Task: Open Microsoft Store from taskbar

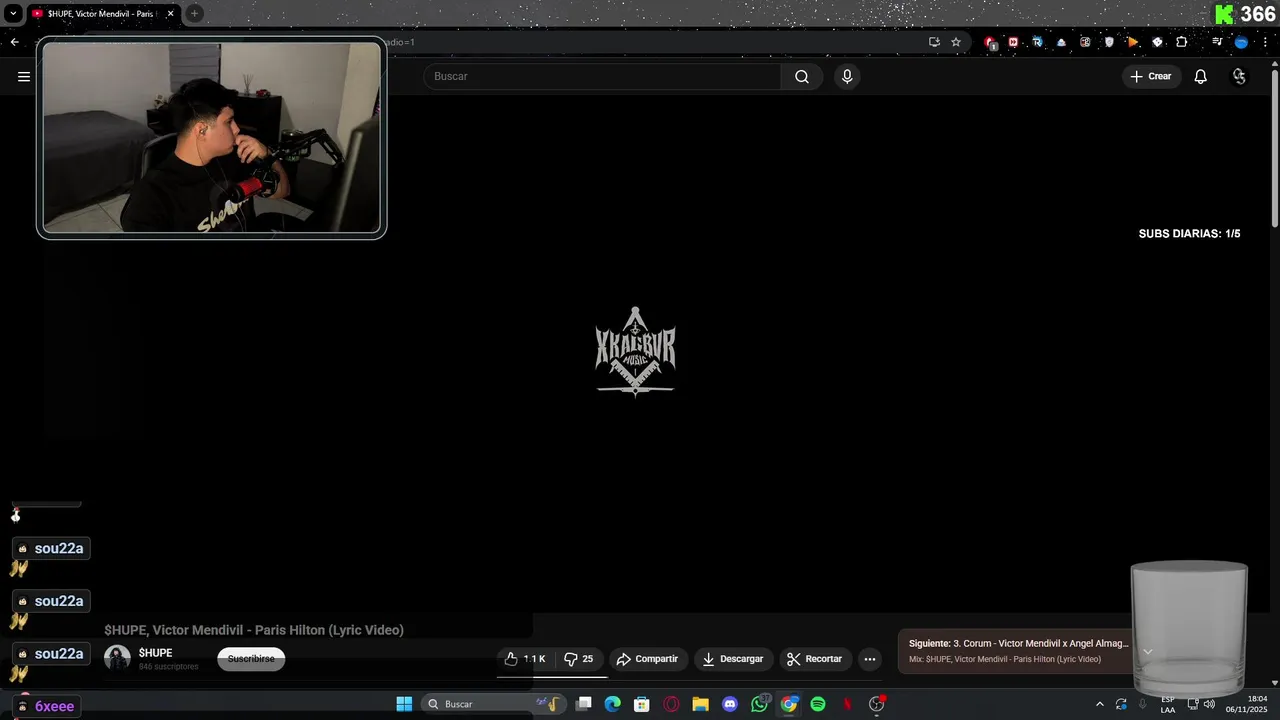Action: click(x=642, y=704)
